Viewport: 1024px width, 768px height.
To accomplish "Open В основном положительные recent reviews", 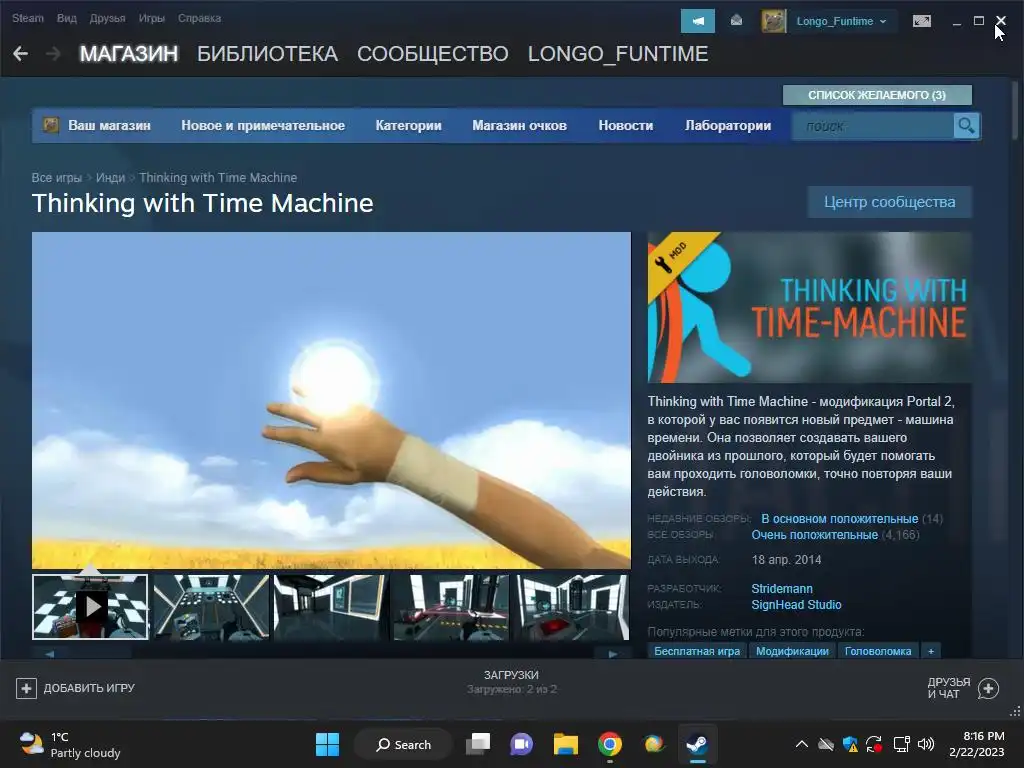I will [840, 519].
